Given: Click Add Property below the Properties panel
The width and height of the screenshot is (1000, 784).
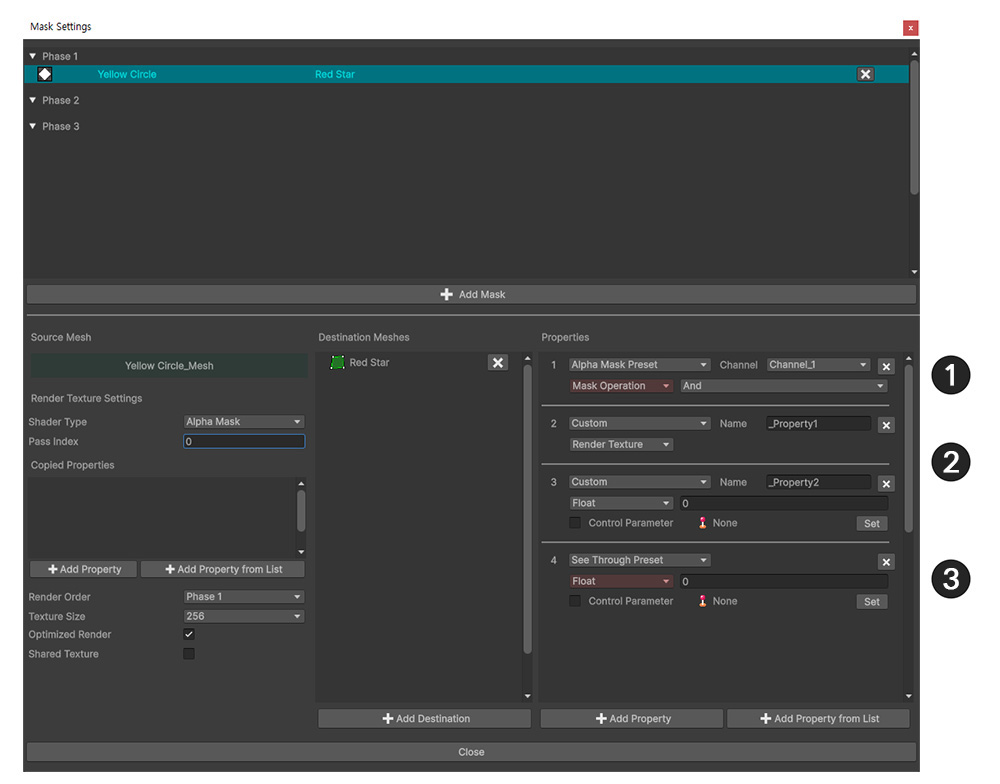Looking at the screenshot, I should [631, 718].
